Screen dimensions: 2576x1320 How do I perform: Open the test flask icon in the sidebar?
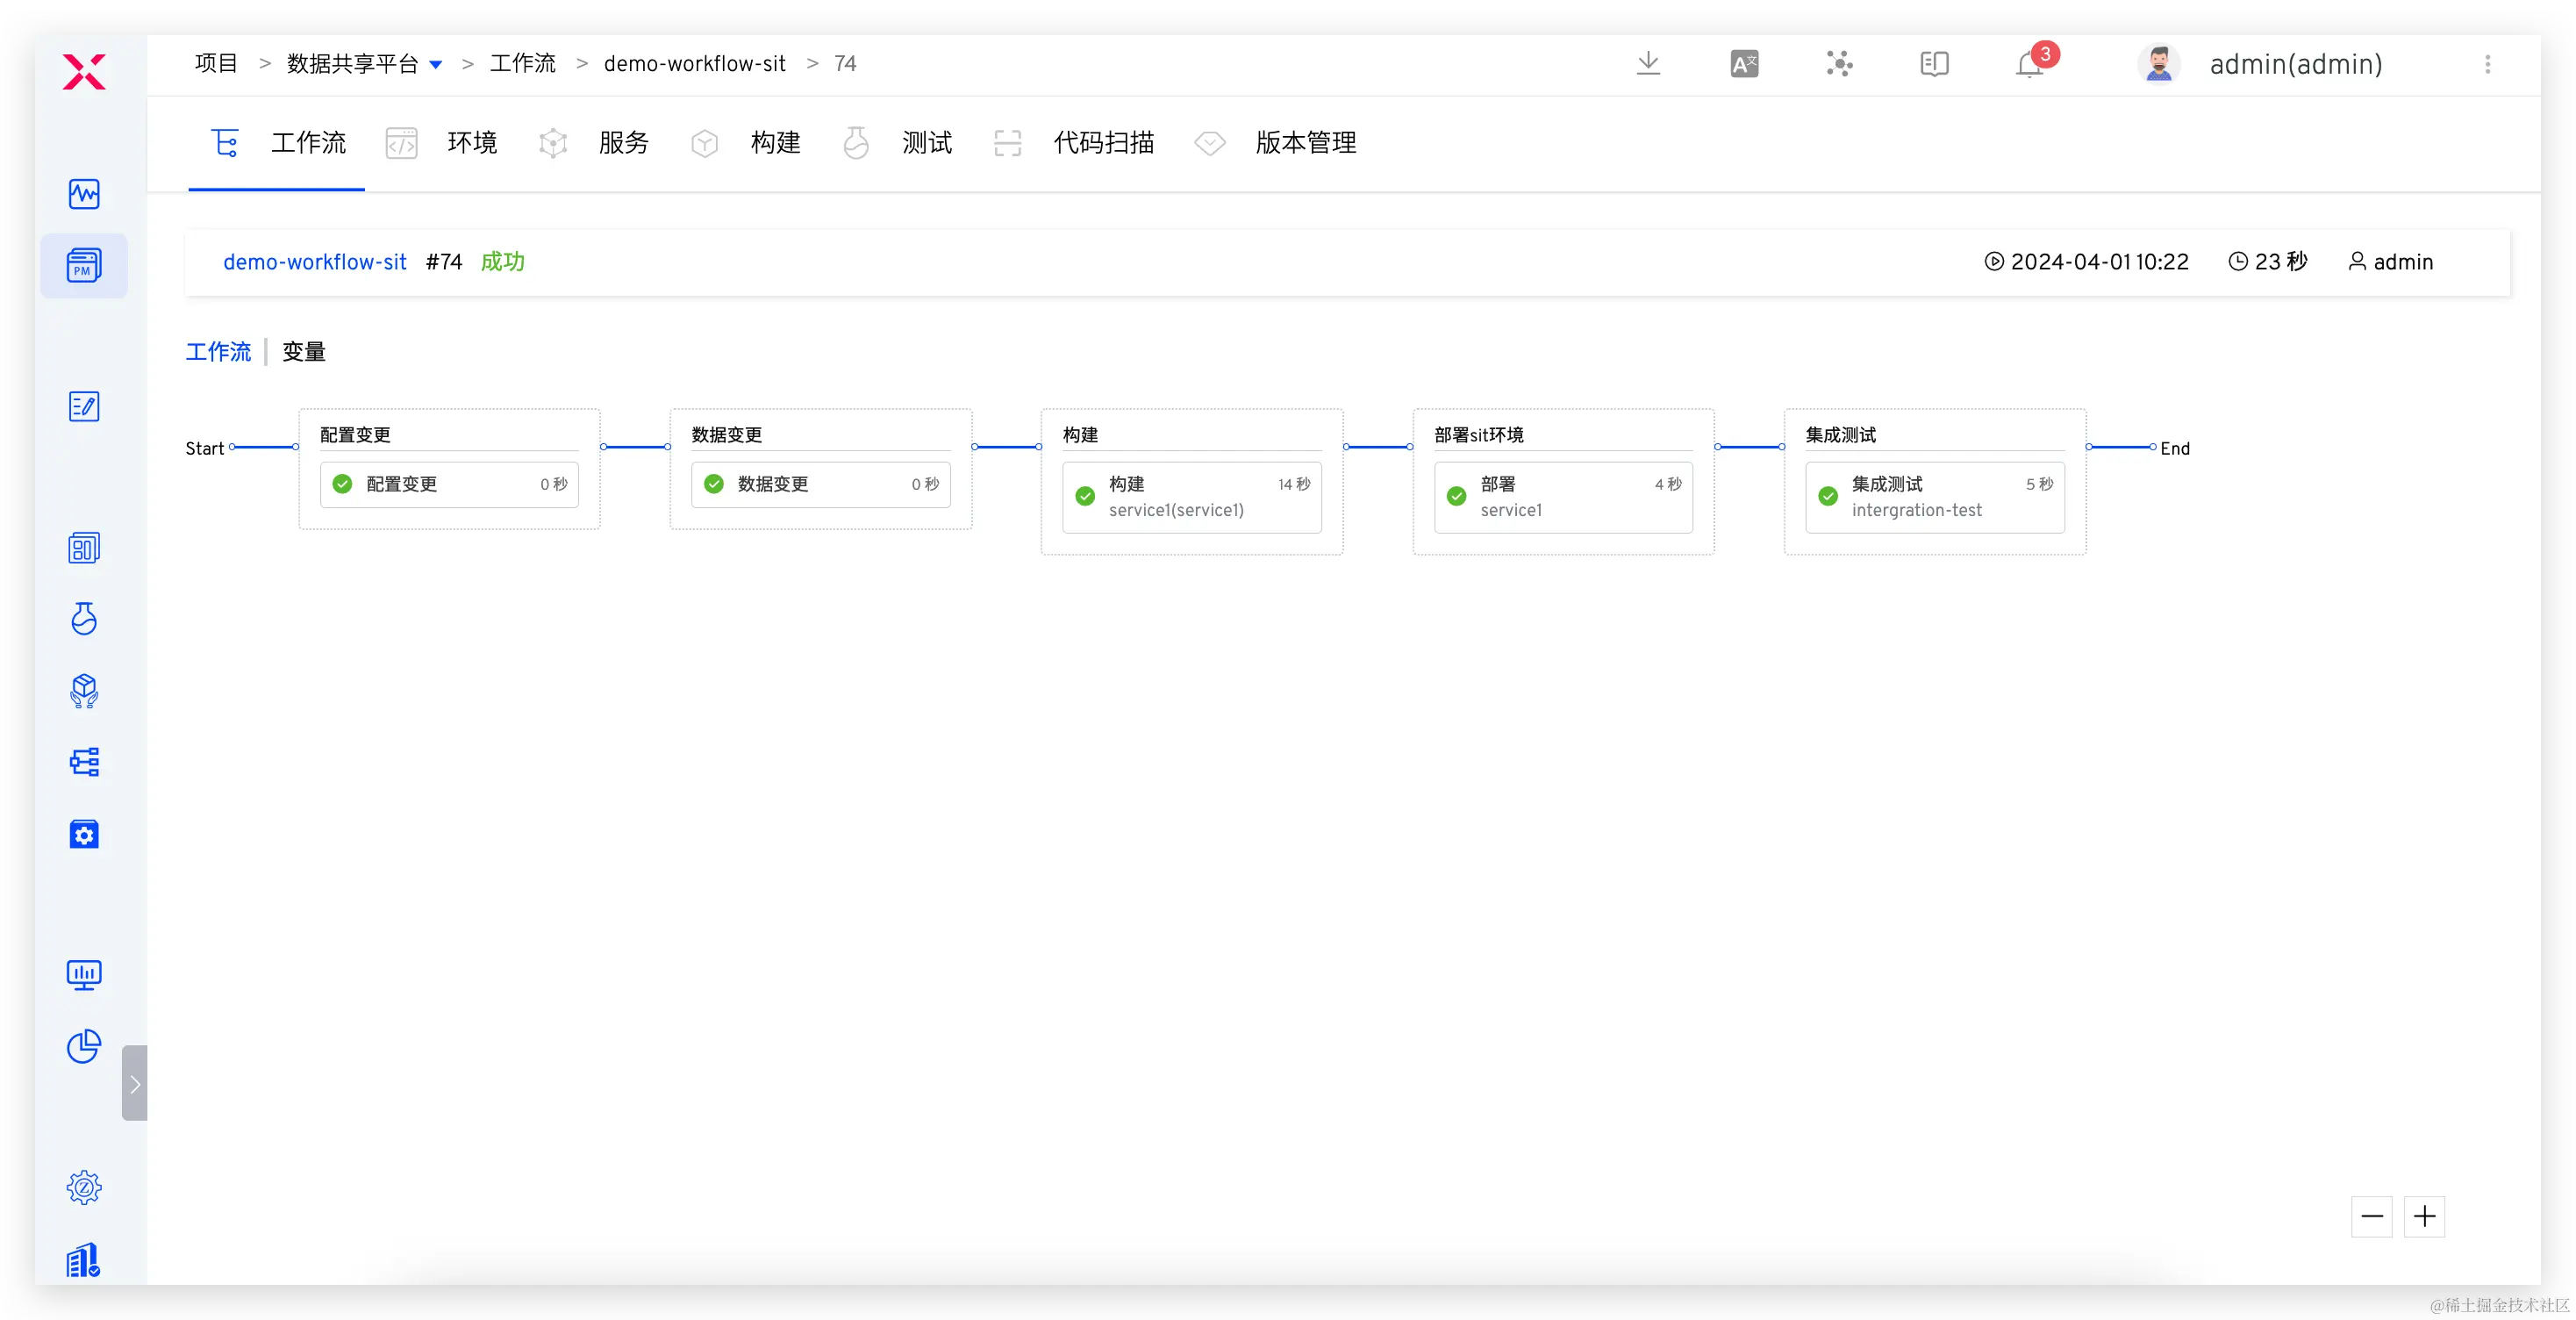84,619
